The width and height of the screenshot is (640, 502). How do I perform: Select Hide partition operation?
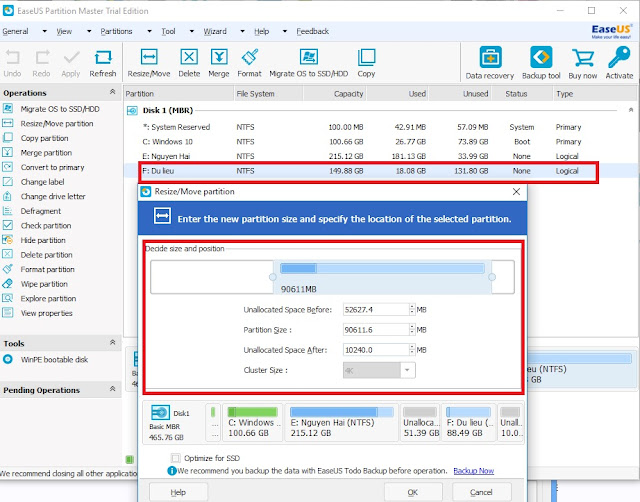(x=43, y=240)
